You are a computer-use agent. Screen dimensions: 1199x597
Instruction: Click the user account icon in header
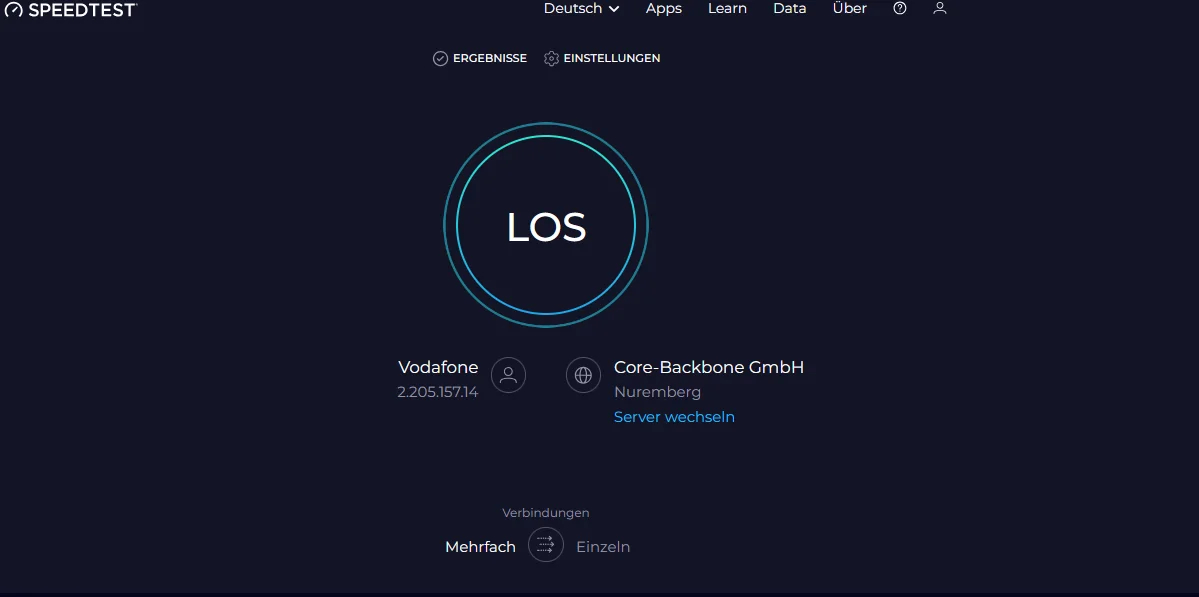point(939,8)
